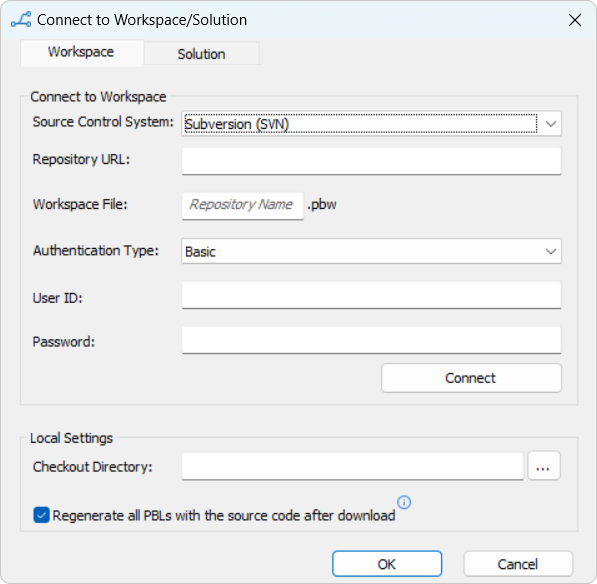Click the info icon beside the Regenerate PBLs option
This screenshot has width=597, height=584.
point(404,502)
